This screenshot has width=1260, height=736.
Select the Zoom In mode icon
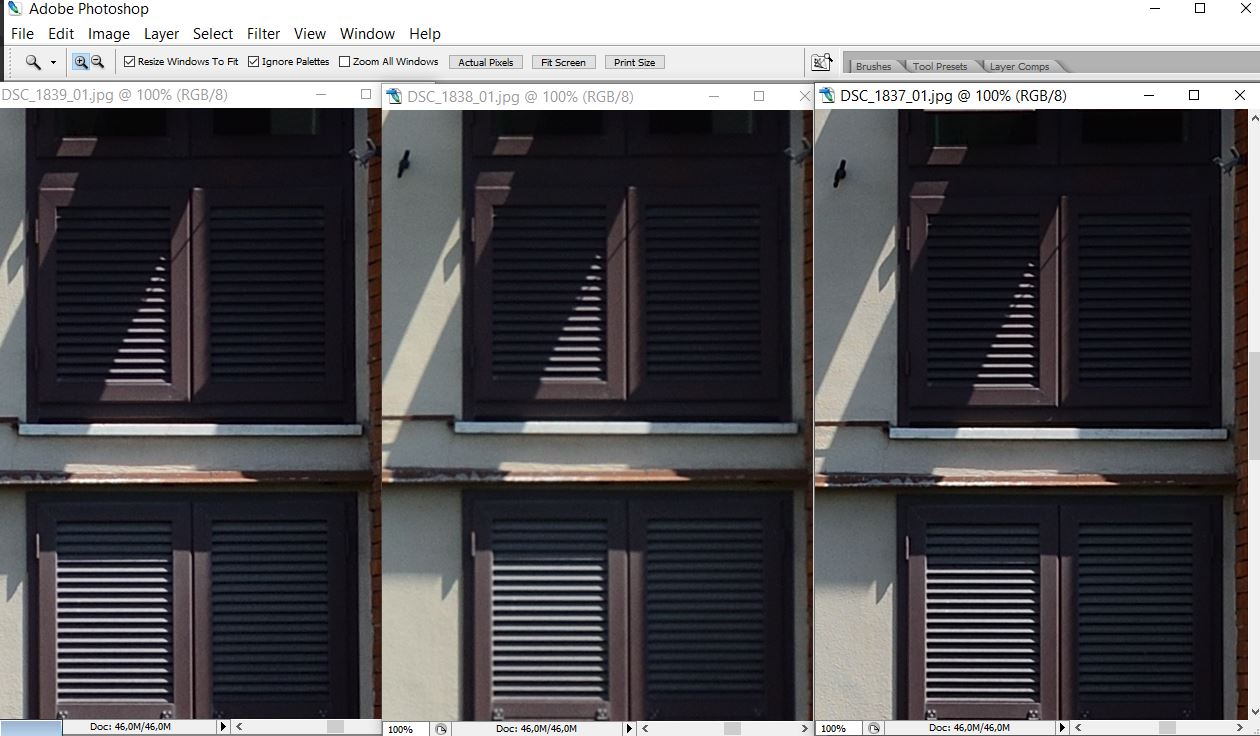coord(81,62)
